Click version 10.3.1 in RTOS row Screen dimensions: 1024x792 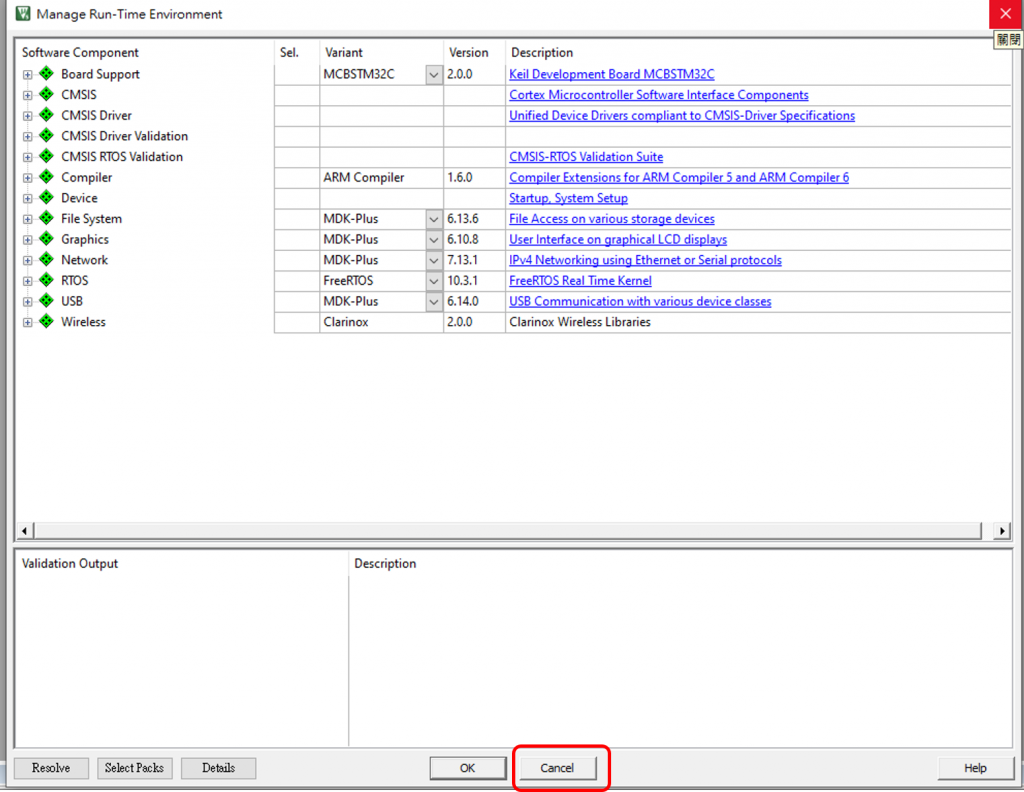click(x=462, y=281)
